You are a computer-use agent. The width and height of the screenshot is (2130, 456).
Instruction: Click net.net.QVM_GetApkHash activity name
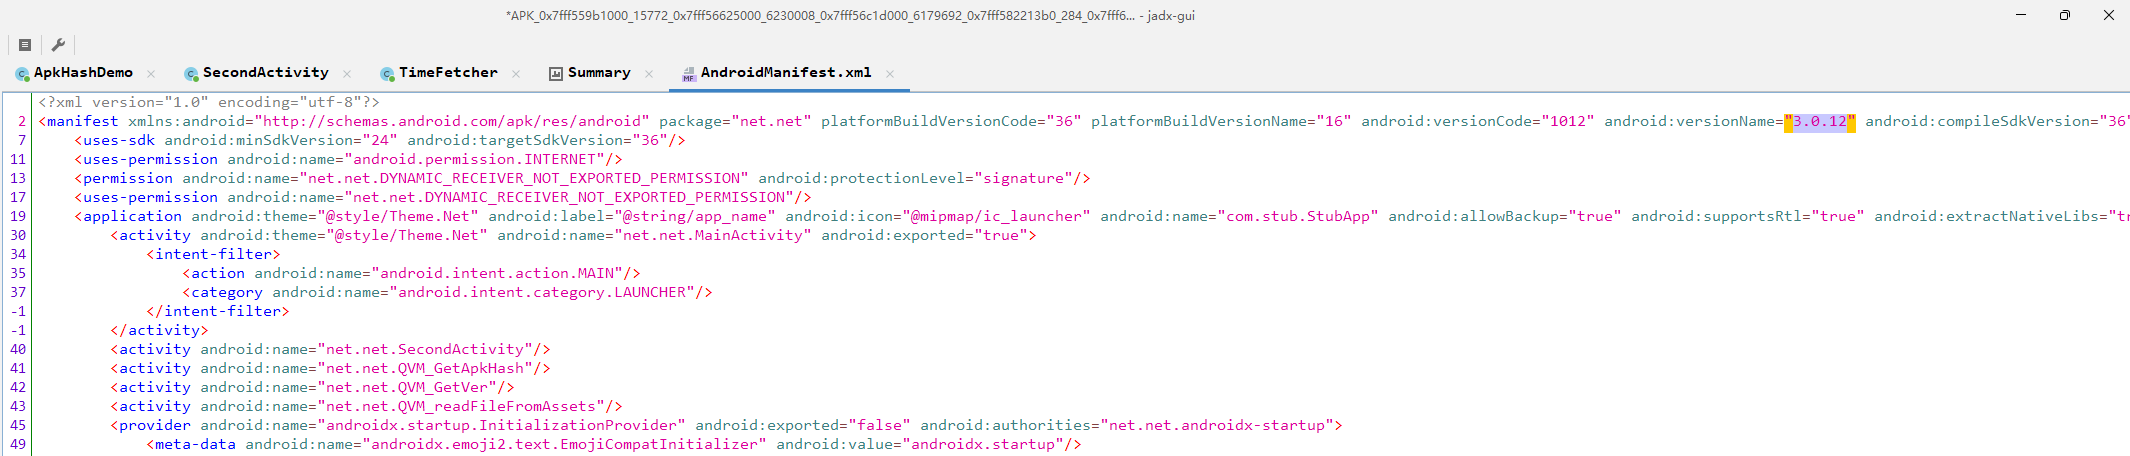pyautogui.click(x=425, y=369)
